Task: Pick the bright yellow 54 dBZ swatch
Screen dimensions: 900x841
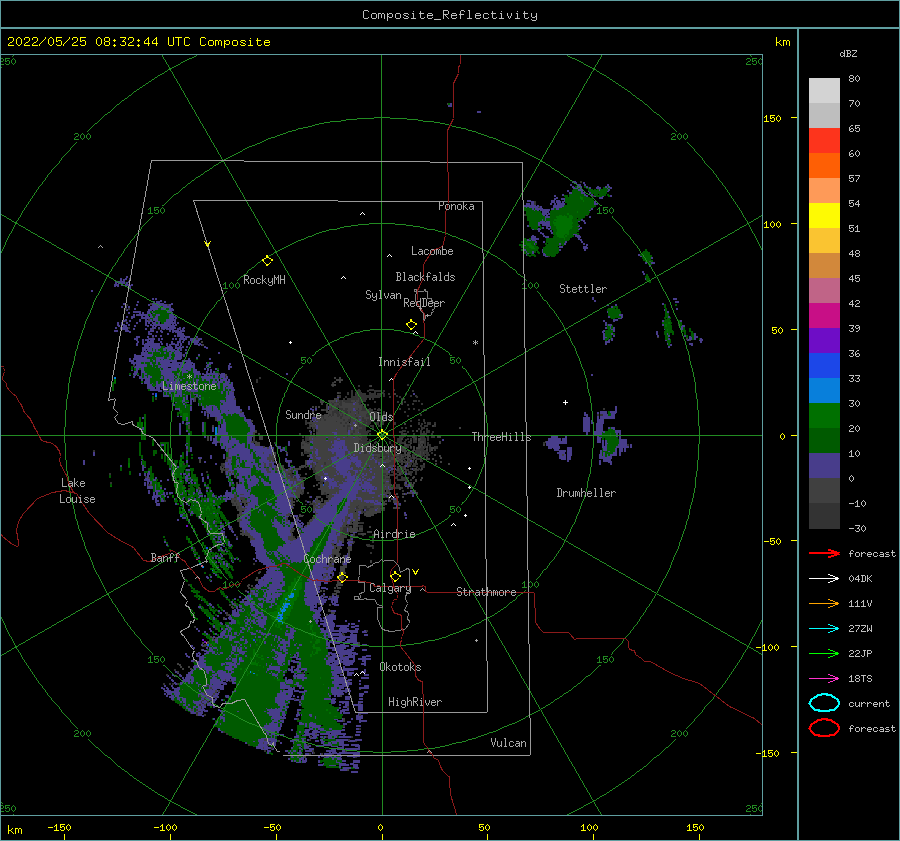Action: [824, 215]
